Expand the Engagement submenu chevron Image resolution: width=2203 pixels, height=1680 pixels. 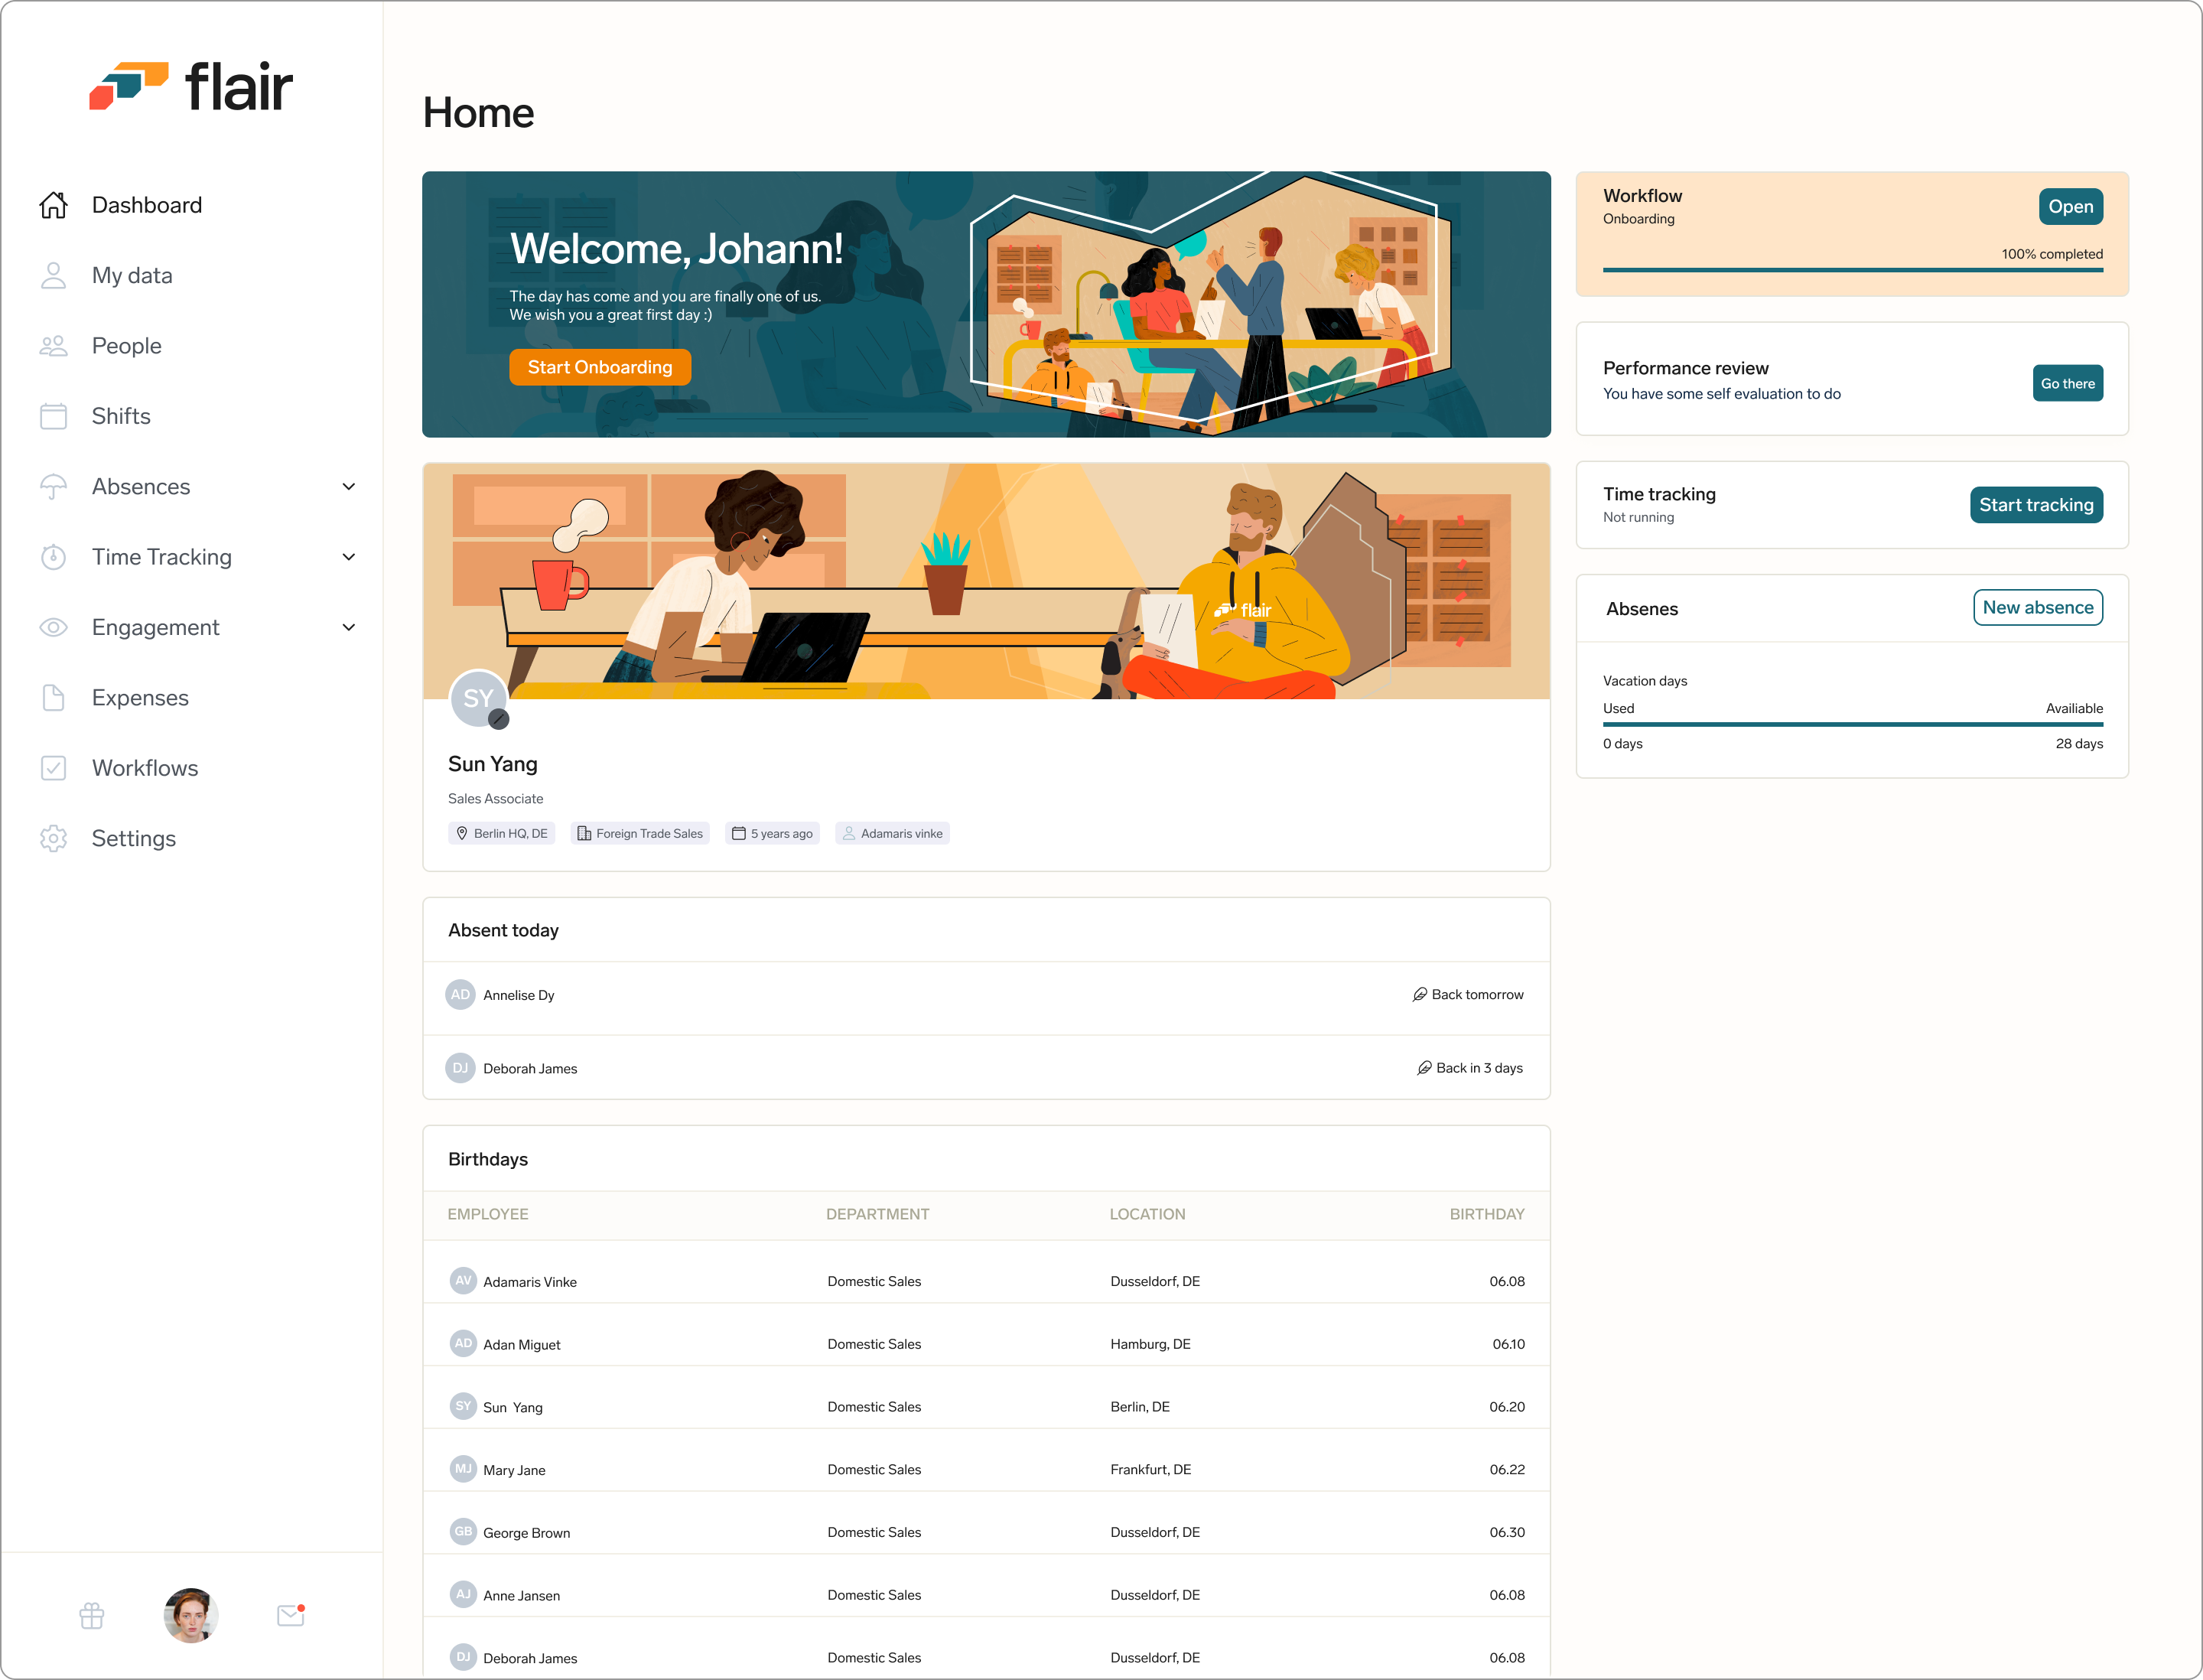pos(348,628)
